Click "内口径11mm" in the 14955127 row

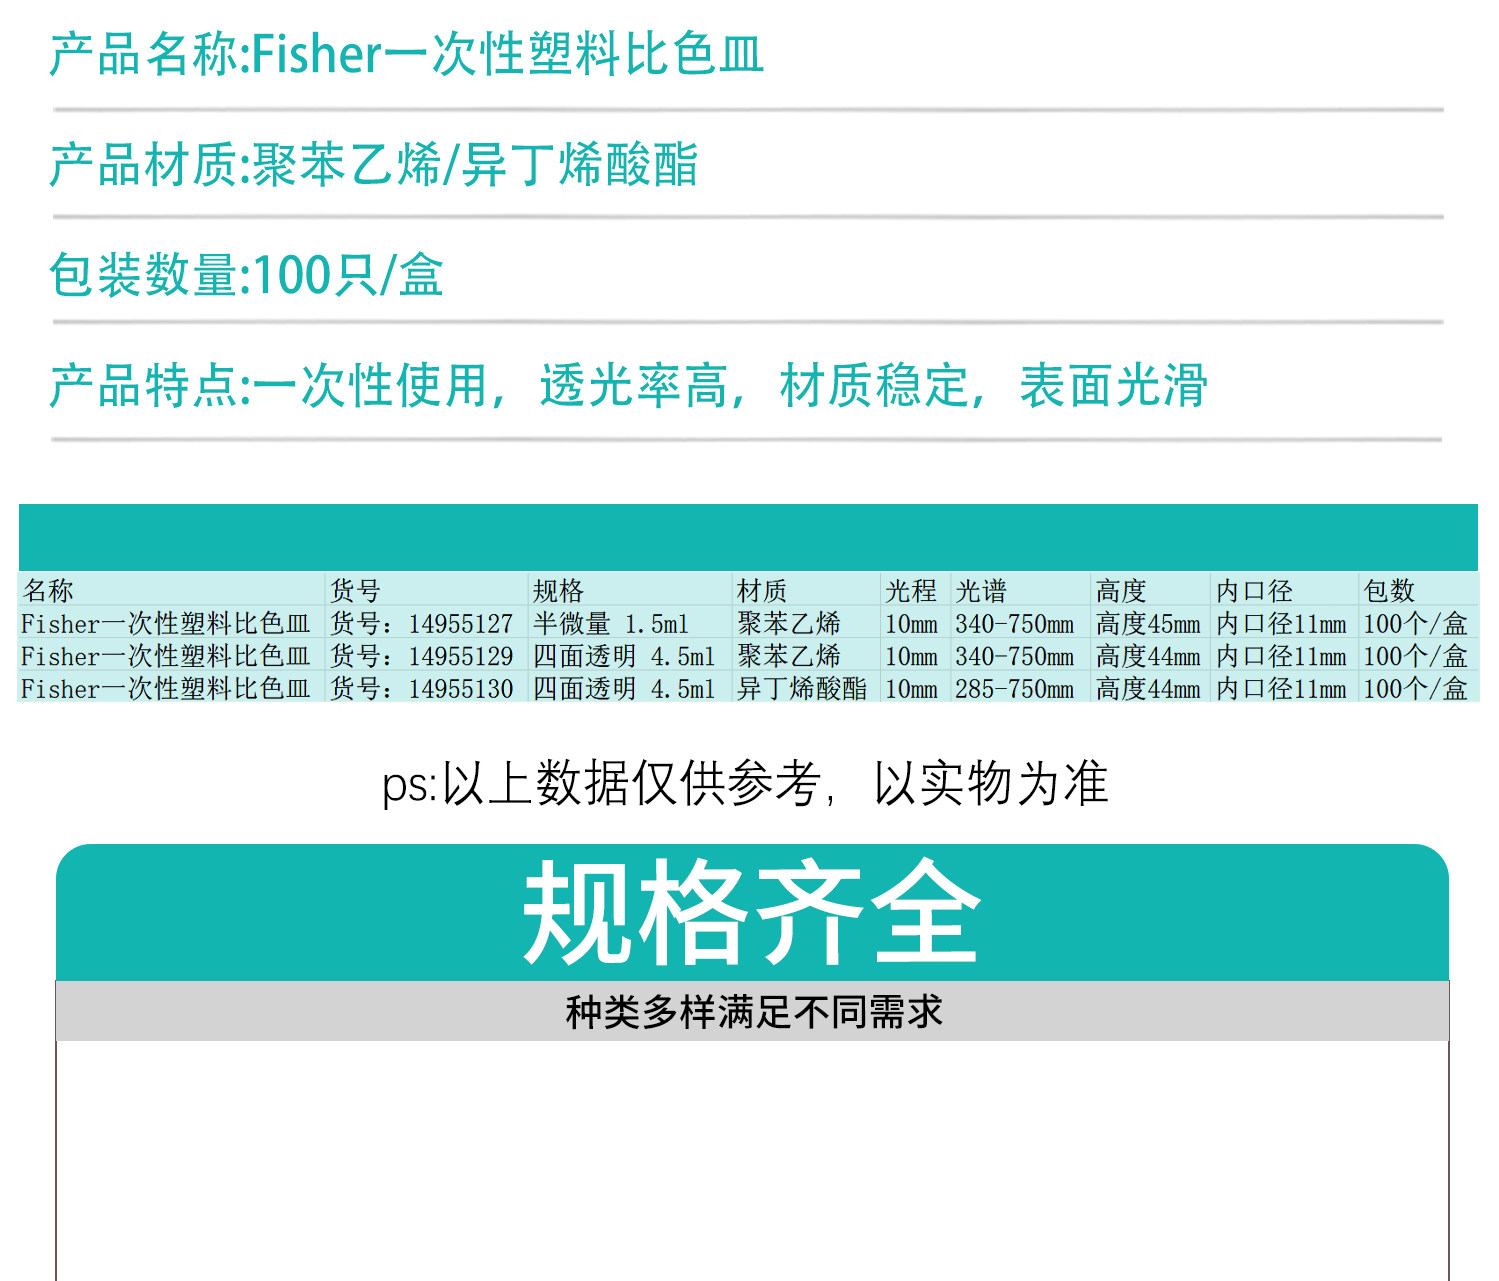pyautogui.click(x=1281, y=623)
